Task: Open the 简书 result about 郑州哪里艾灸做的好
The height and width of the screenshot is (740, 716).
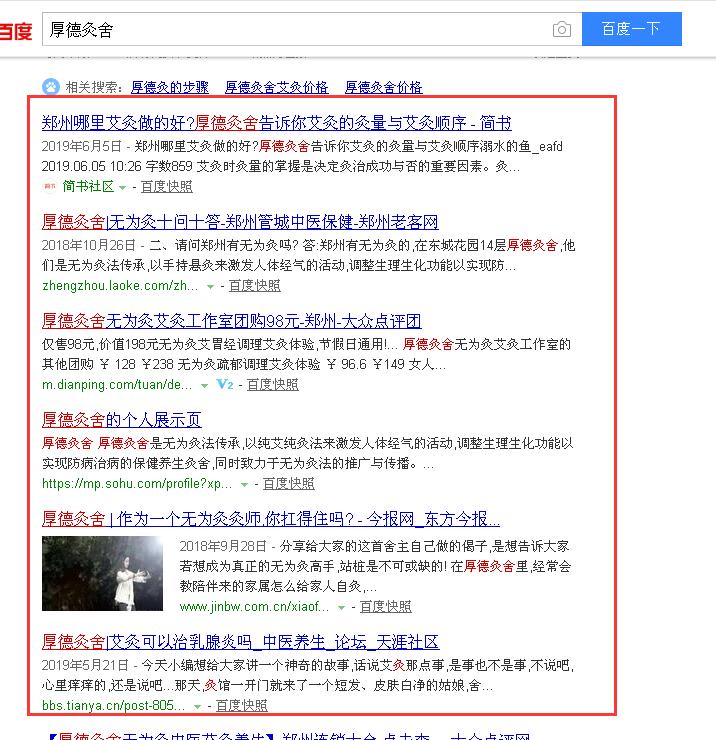Action: click(x=276, y=123)
